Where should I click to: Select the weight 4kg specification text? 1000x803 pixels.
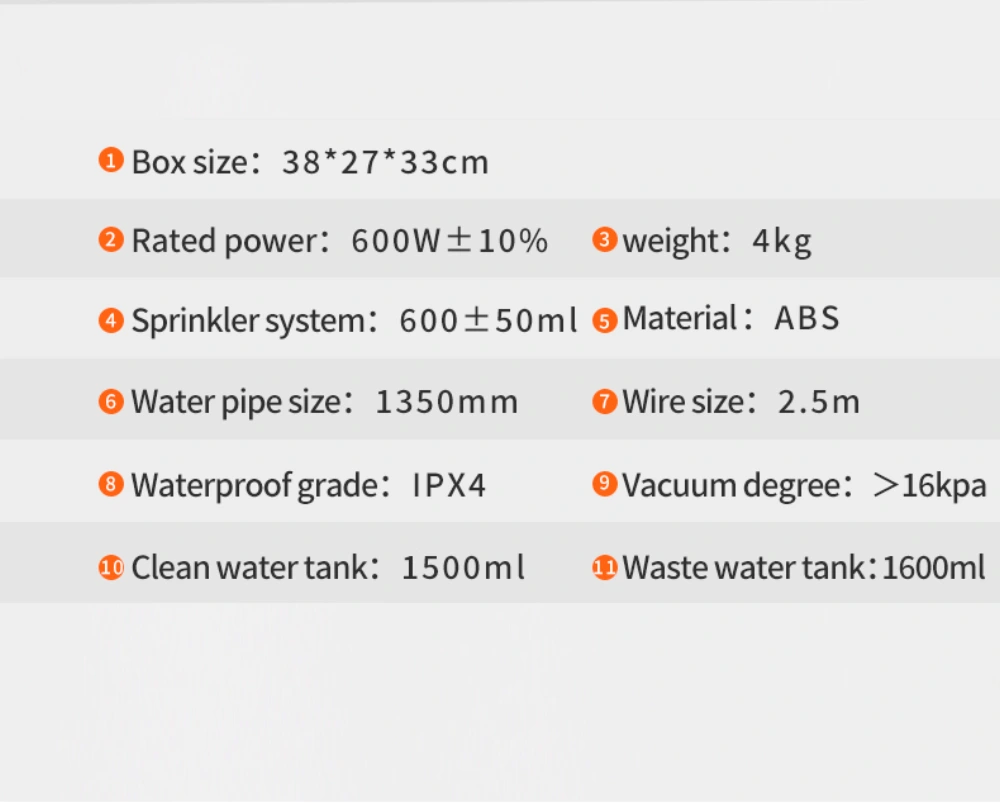716,241
